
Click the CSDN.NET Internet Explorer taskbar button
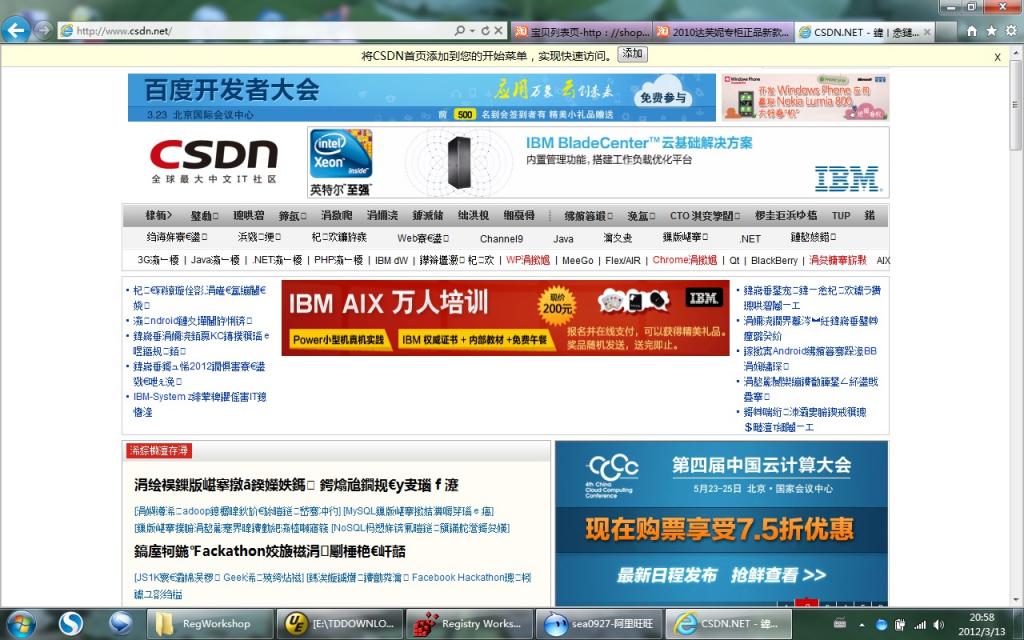pyautogui.click(x=729, y=624)
